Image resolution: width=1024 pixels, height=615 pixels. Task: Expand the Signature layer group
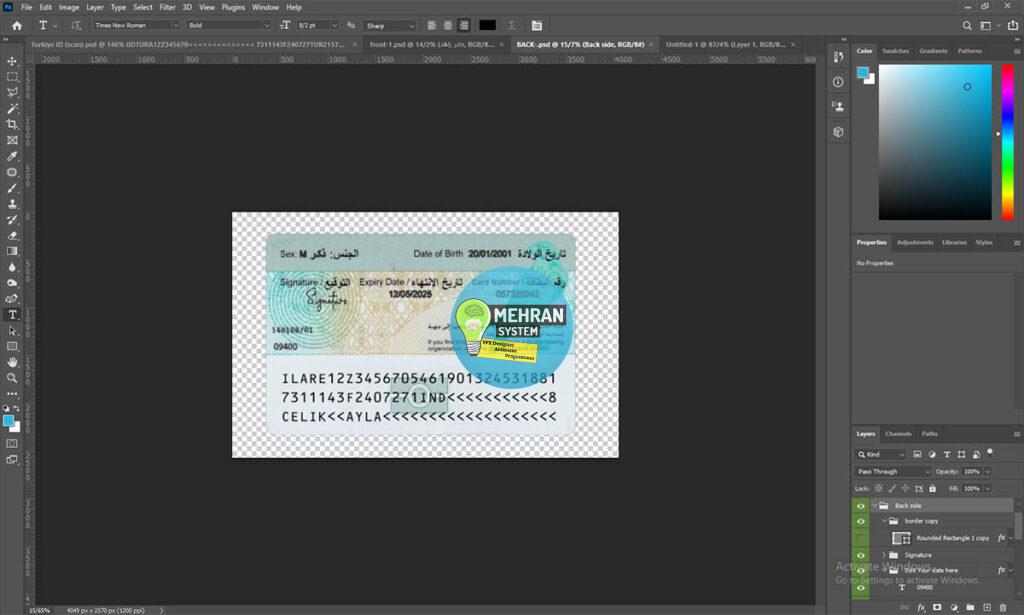pyautogui.click(x=885, y=553)
